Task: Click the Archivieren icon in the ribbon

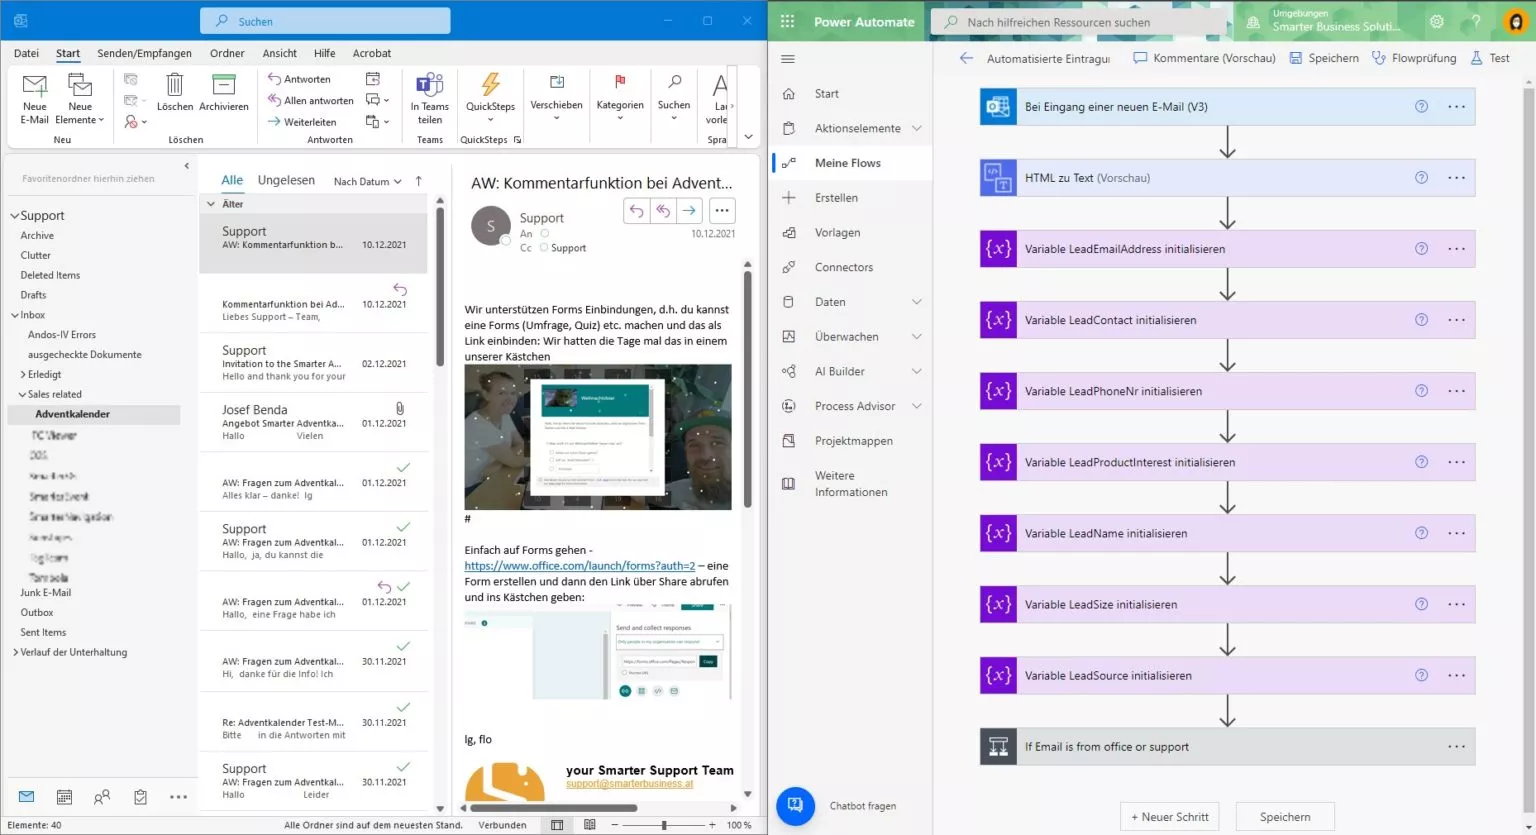Action: [x=224, y=95]
